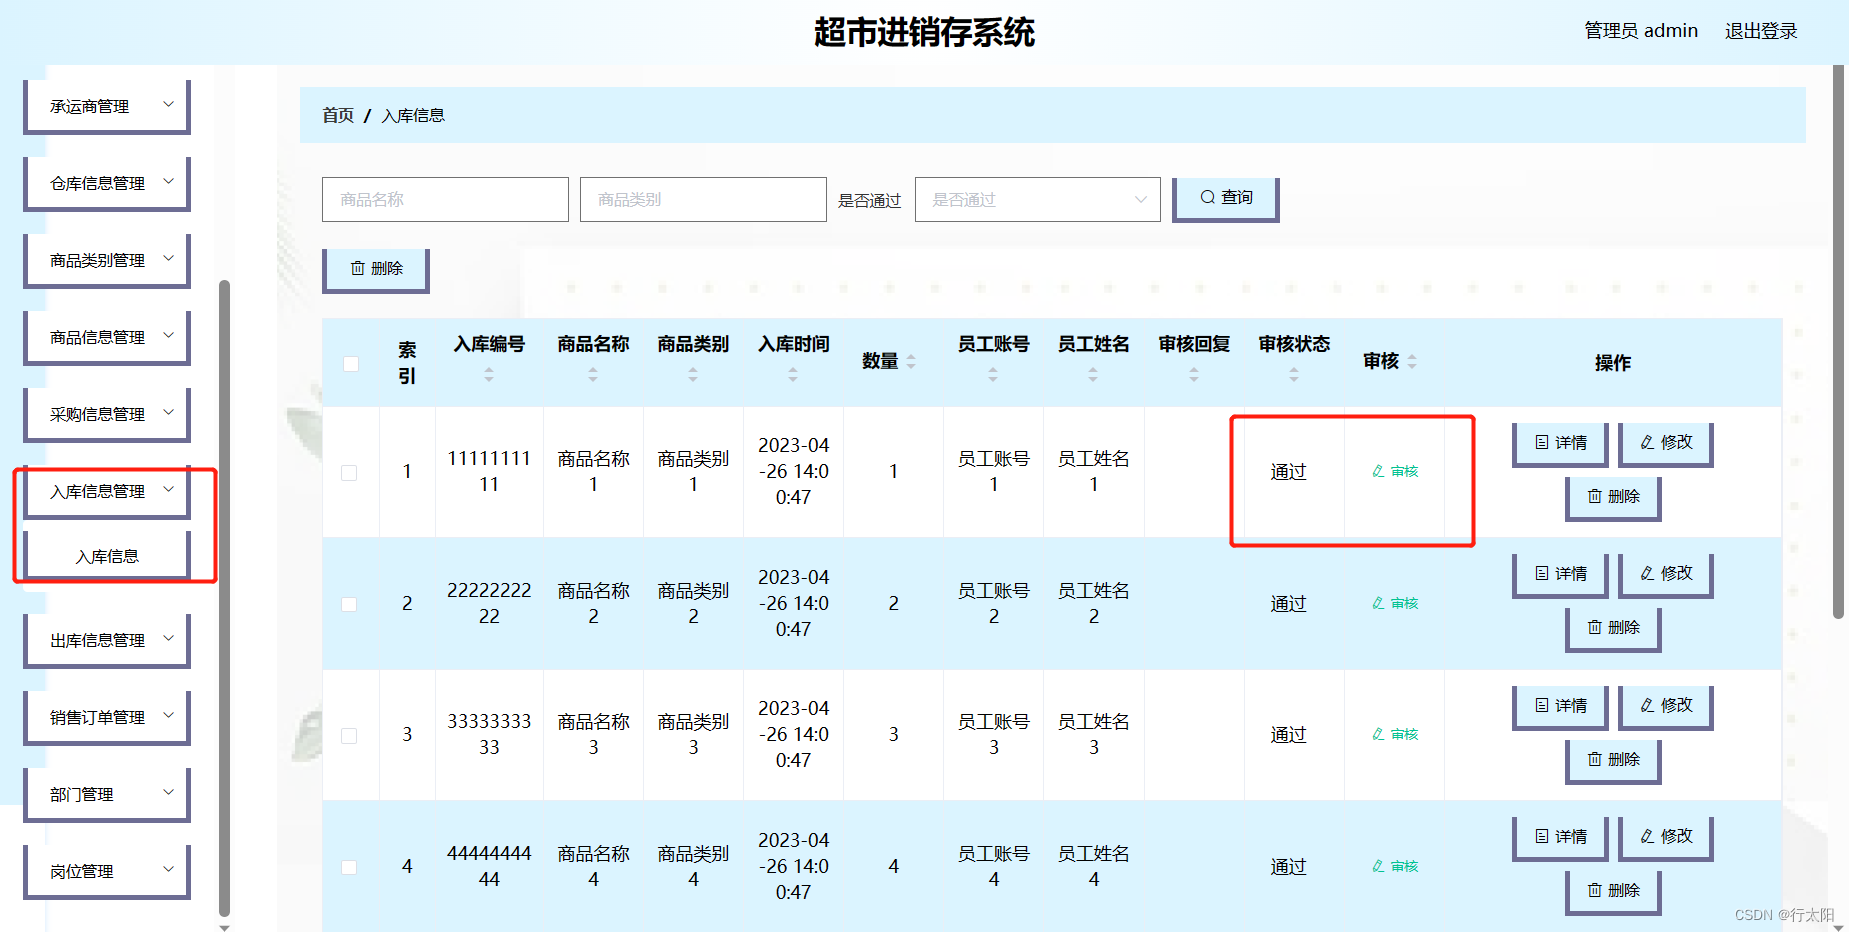Open 详情 for row 2

click(x=1560, y=575)
